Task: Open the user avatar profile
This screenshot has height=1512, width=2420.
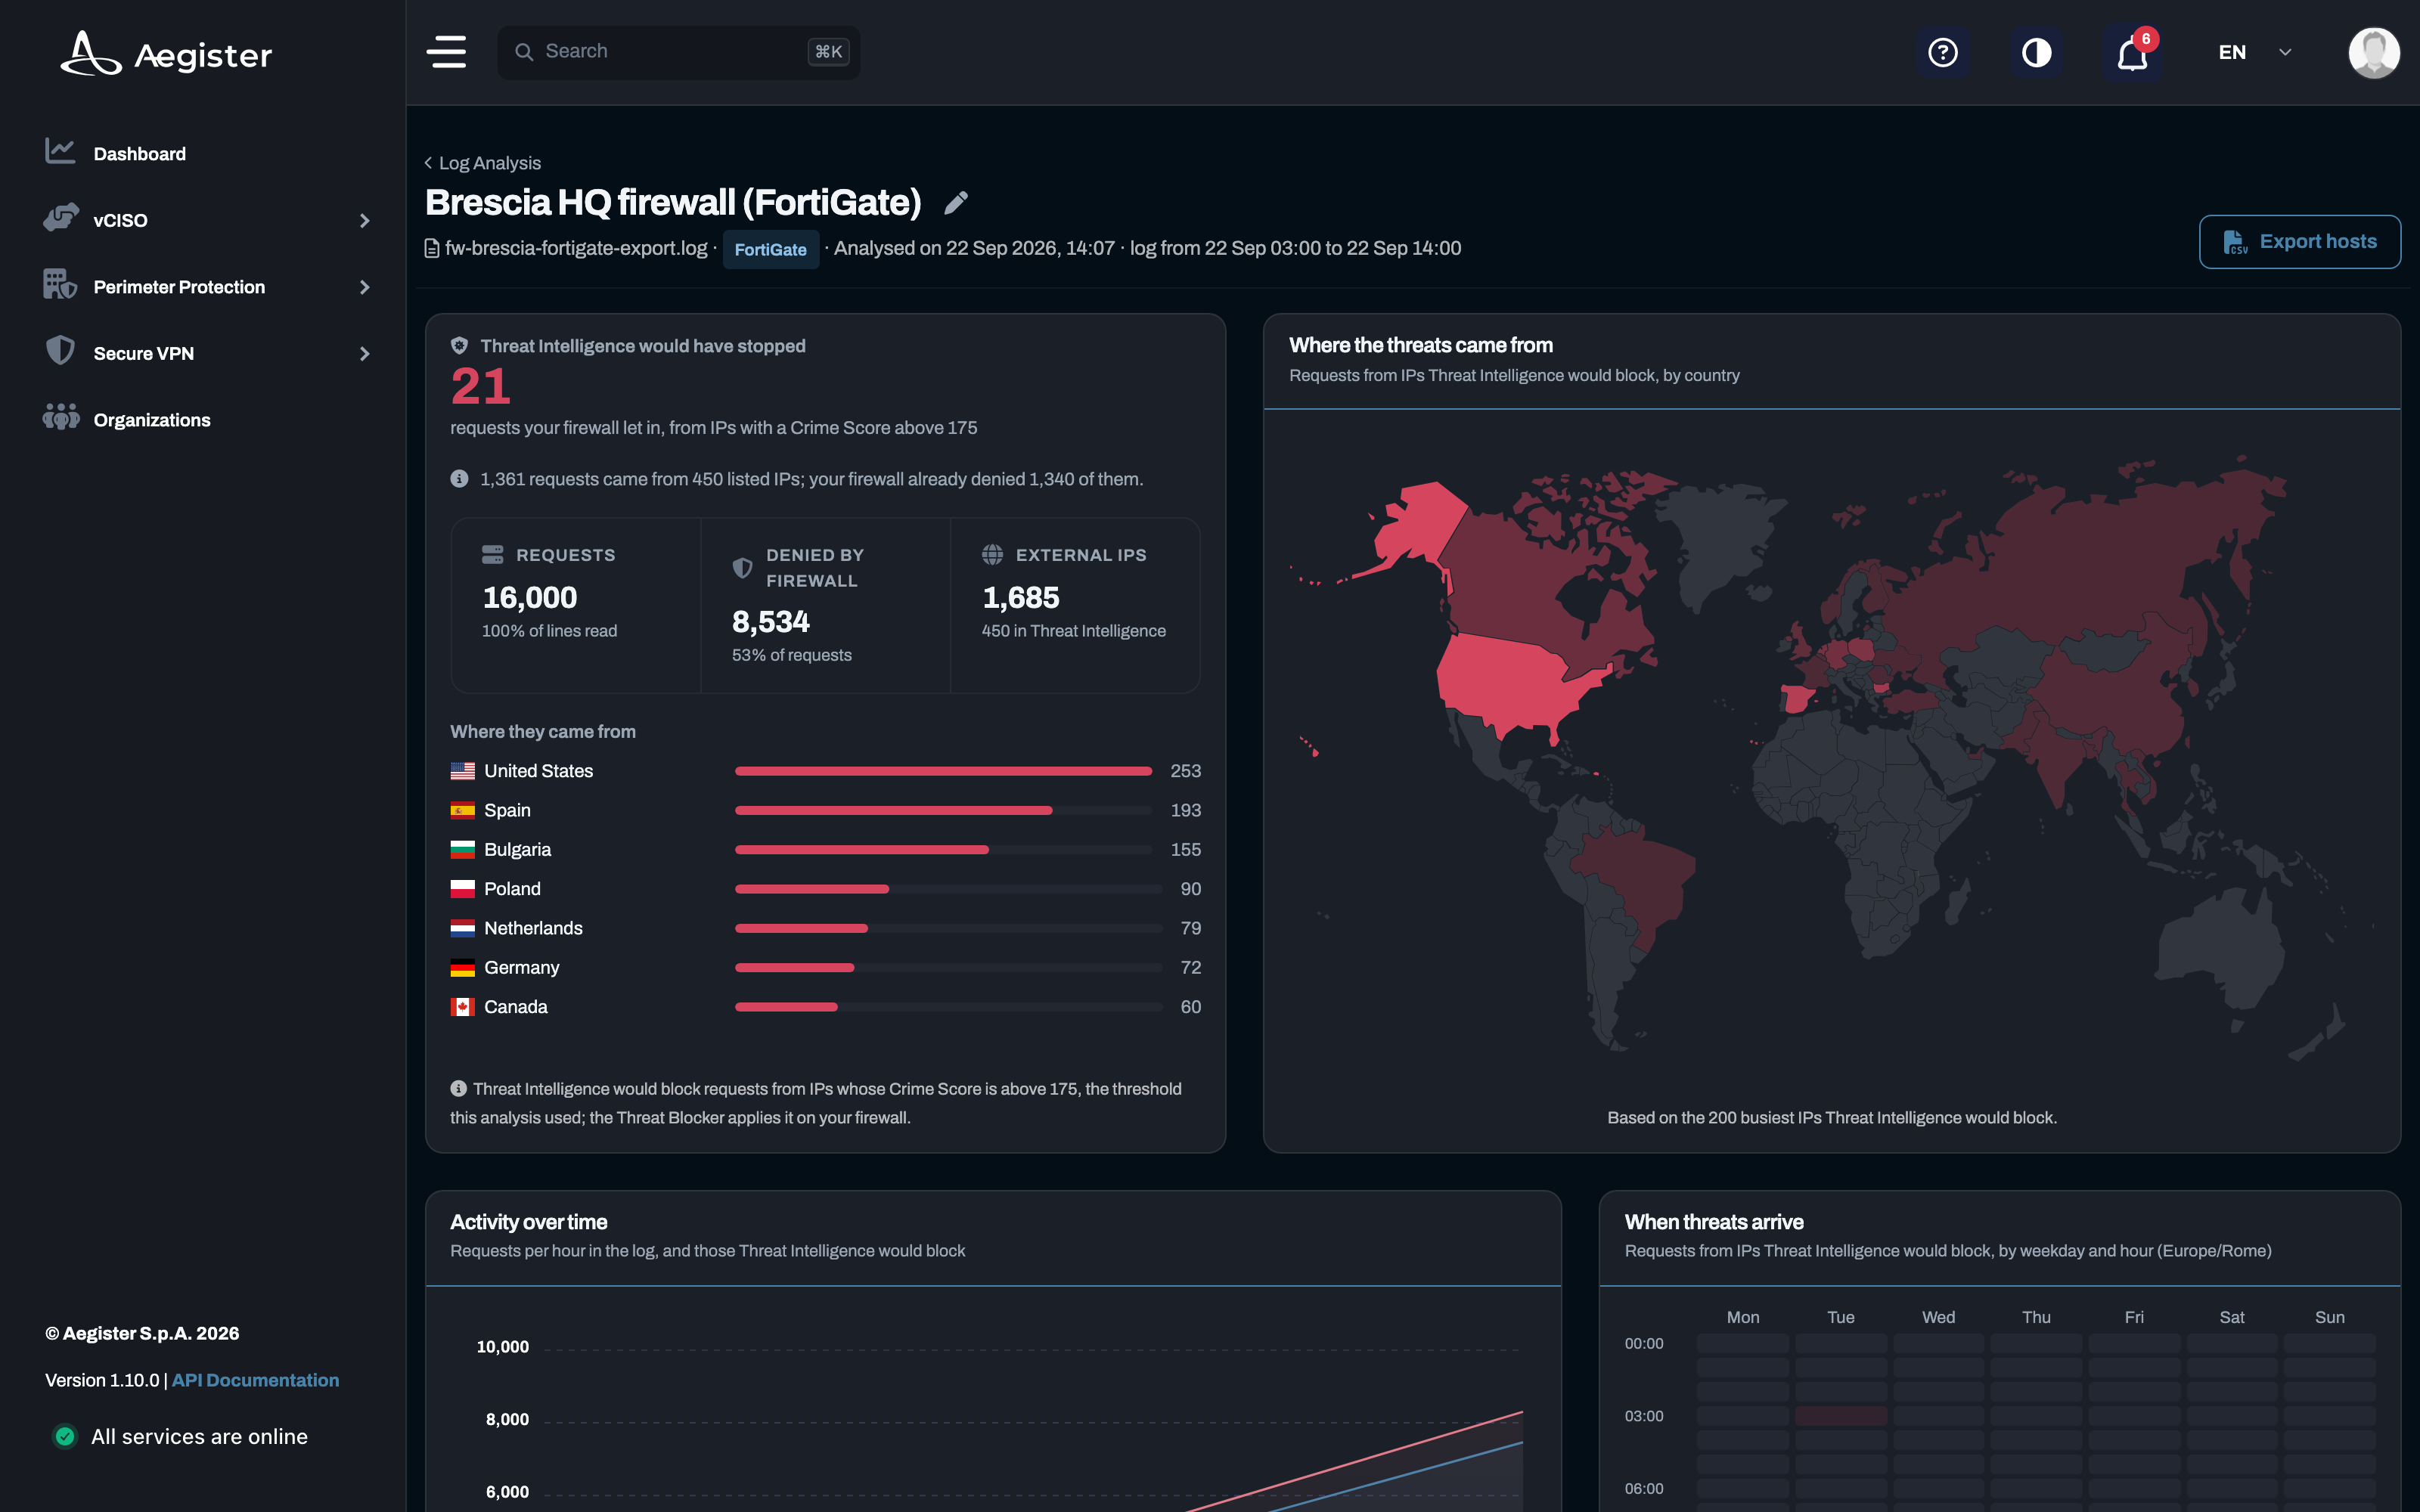Action: coord(2373,52)
